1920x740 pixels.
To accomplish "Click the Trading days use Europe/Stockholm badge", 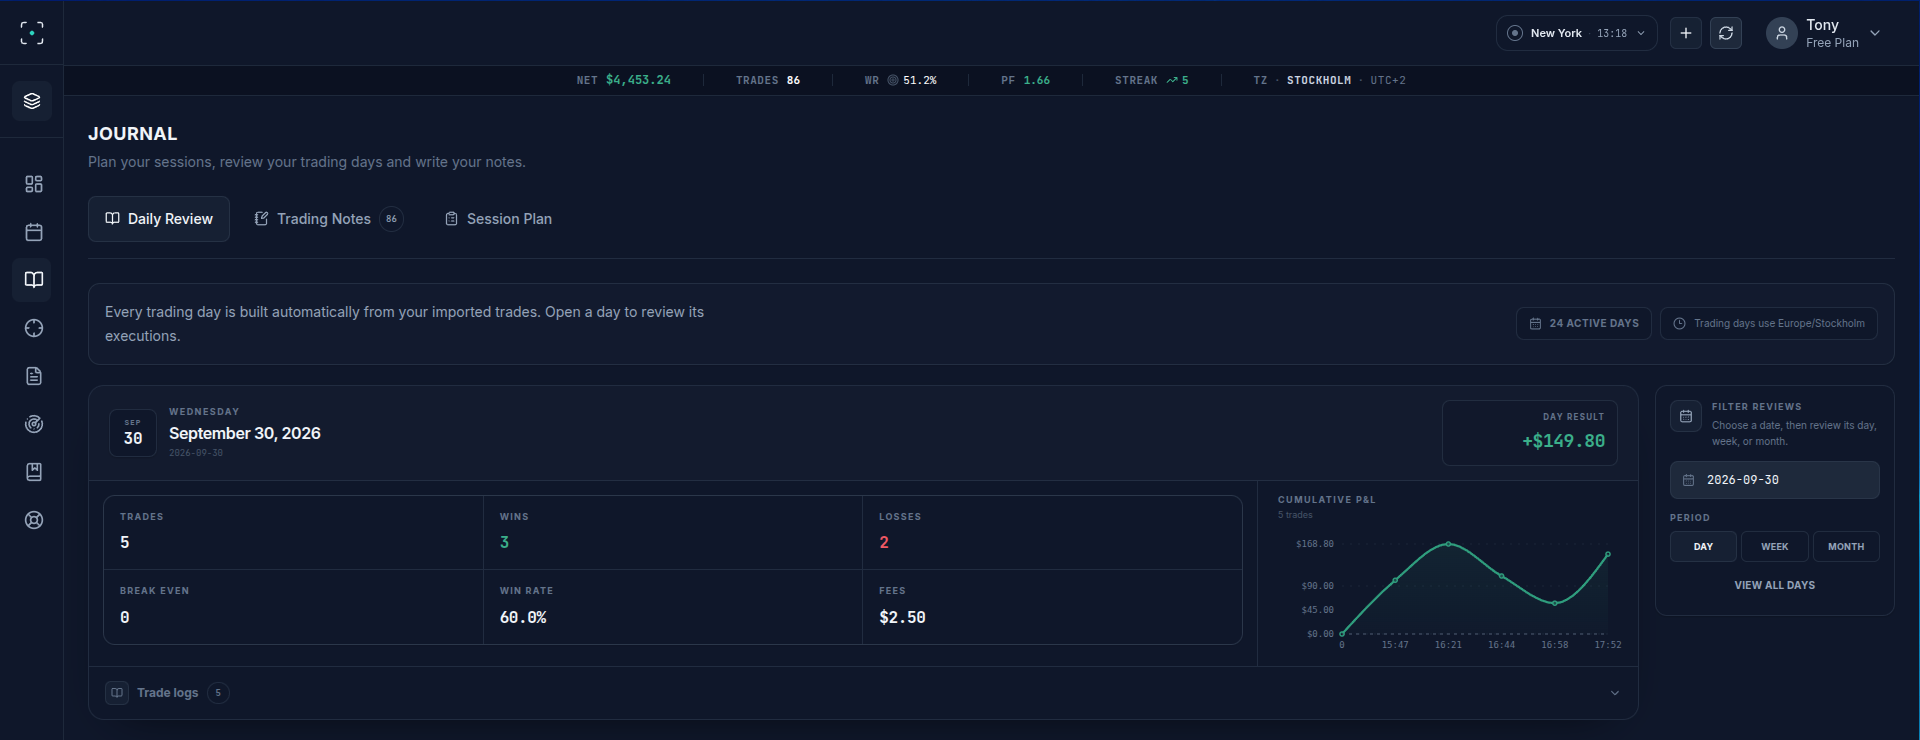I will click(x=1769, y=323).
